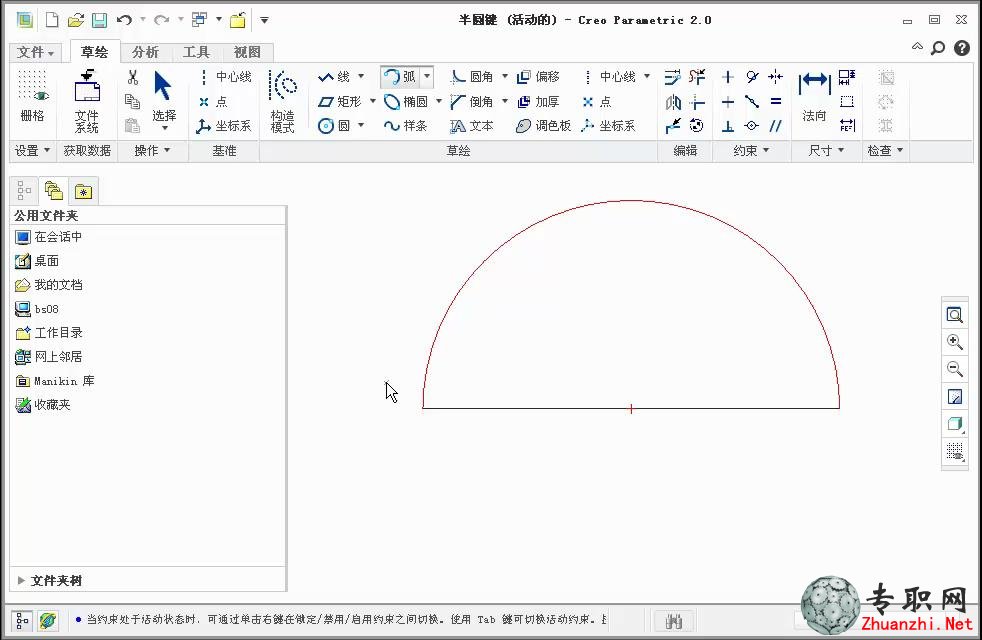Open the Manikin Library (Manikin 库)

coord(54,381)
